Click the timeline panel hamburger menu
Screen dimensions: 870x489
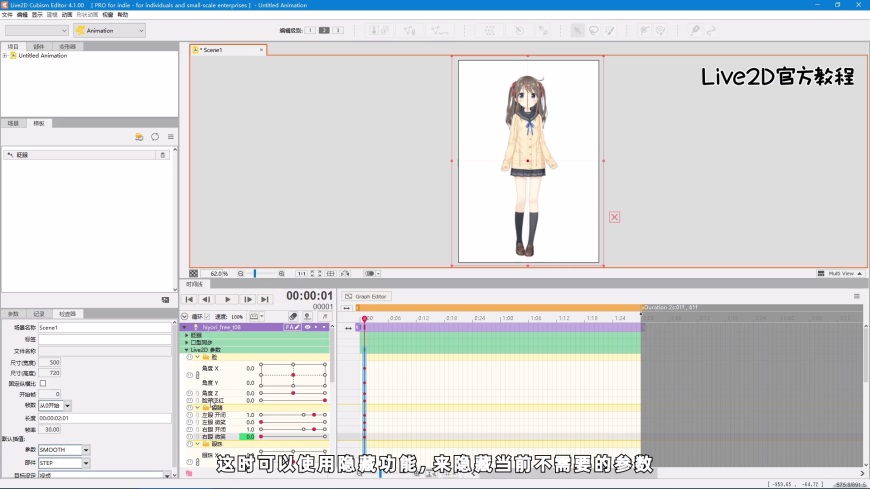click(x=857, y=296)
